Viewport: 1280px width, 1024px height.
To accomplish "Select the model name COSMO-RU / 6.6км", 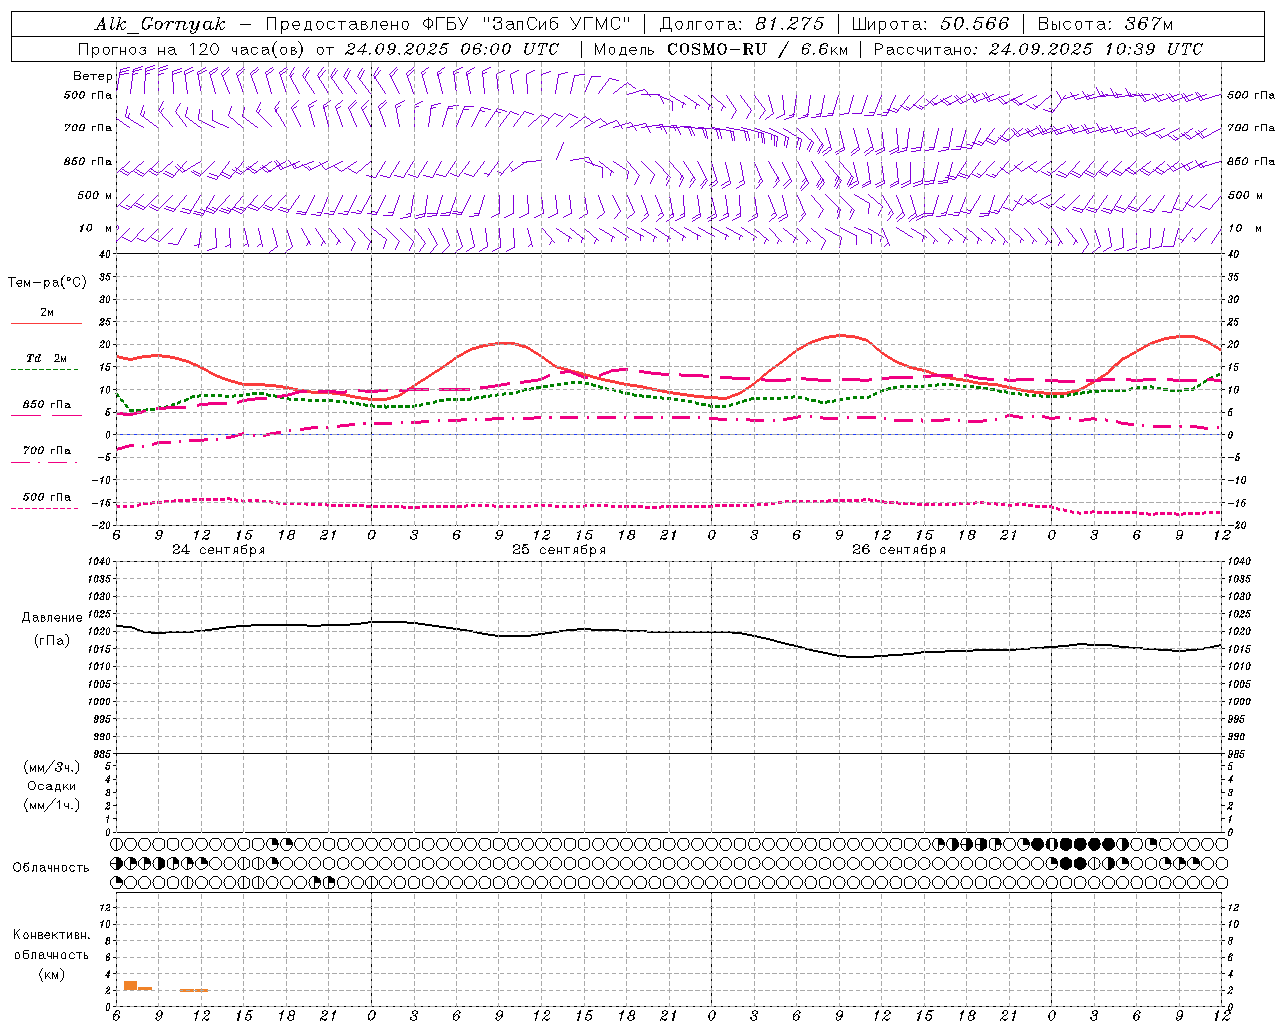I will (757, 49).
